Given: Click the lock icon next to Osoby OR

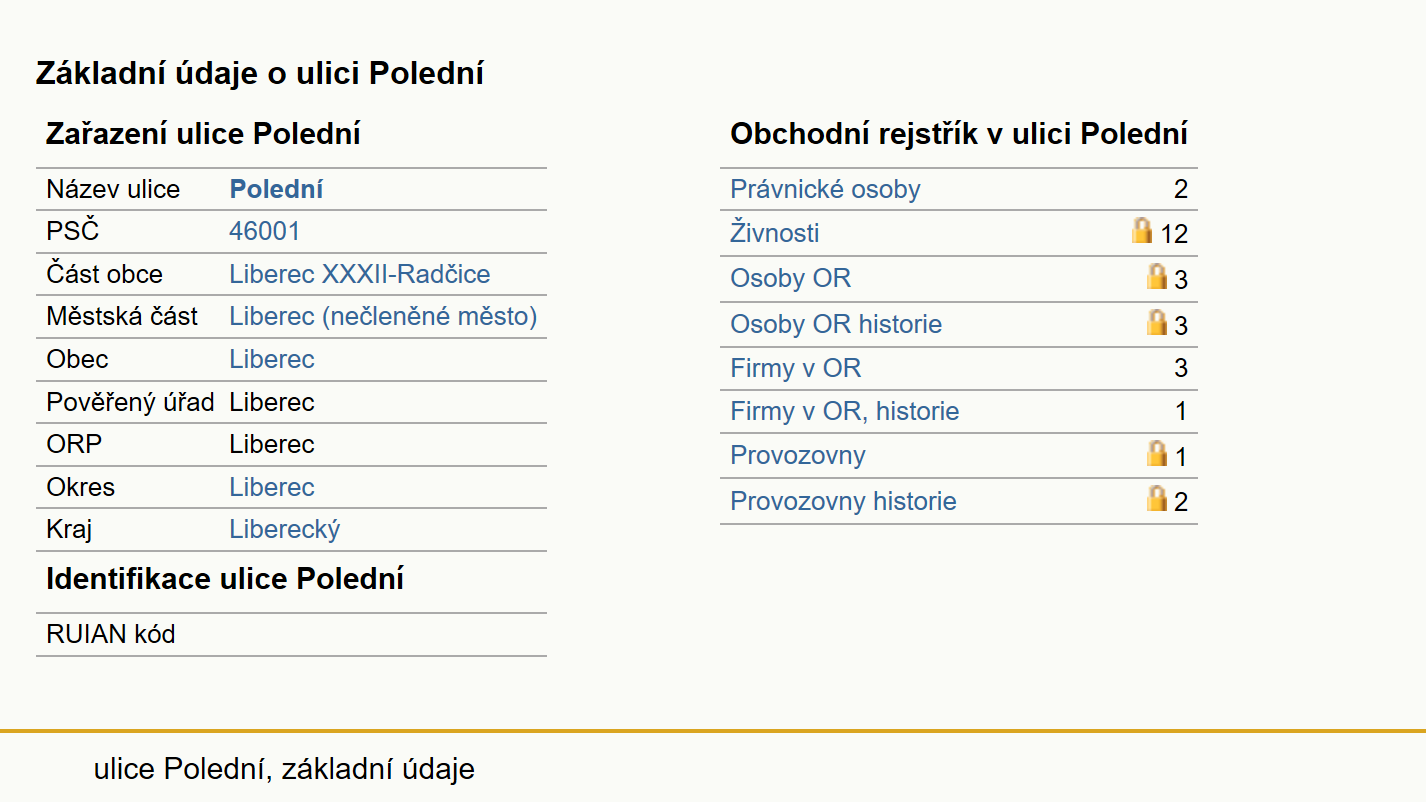Looking at the screenshot, I should pos(1157,276).
